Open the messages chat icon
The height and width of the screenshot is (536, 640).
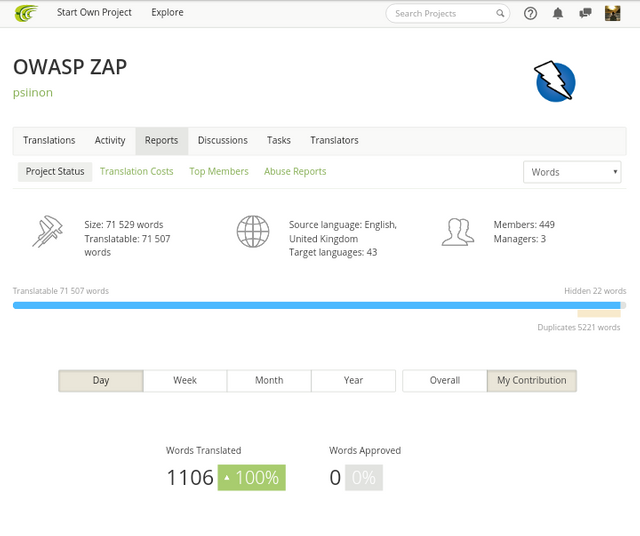click(x=585, y=13)
